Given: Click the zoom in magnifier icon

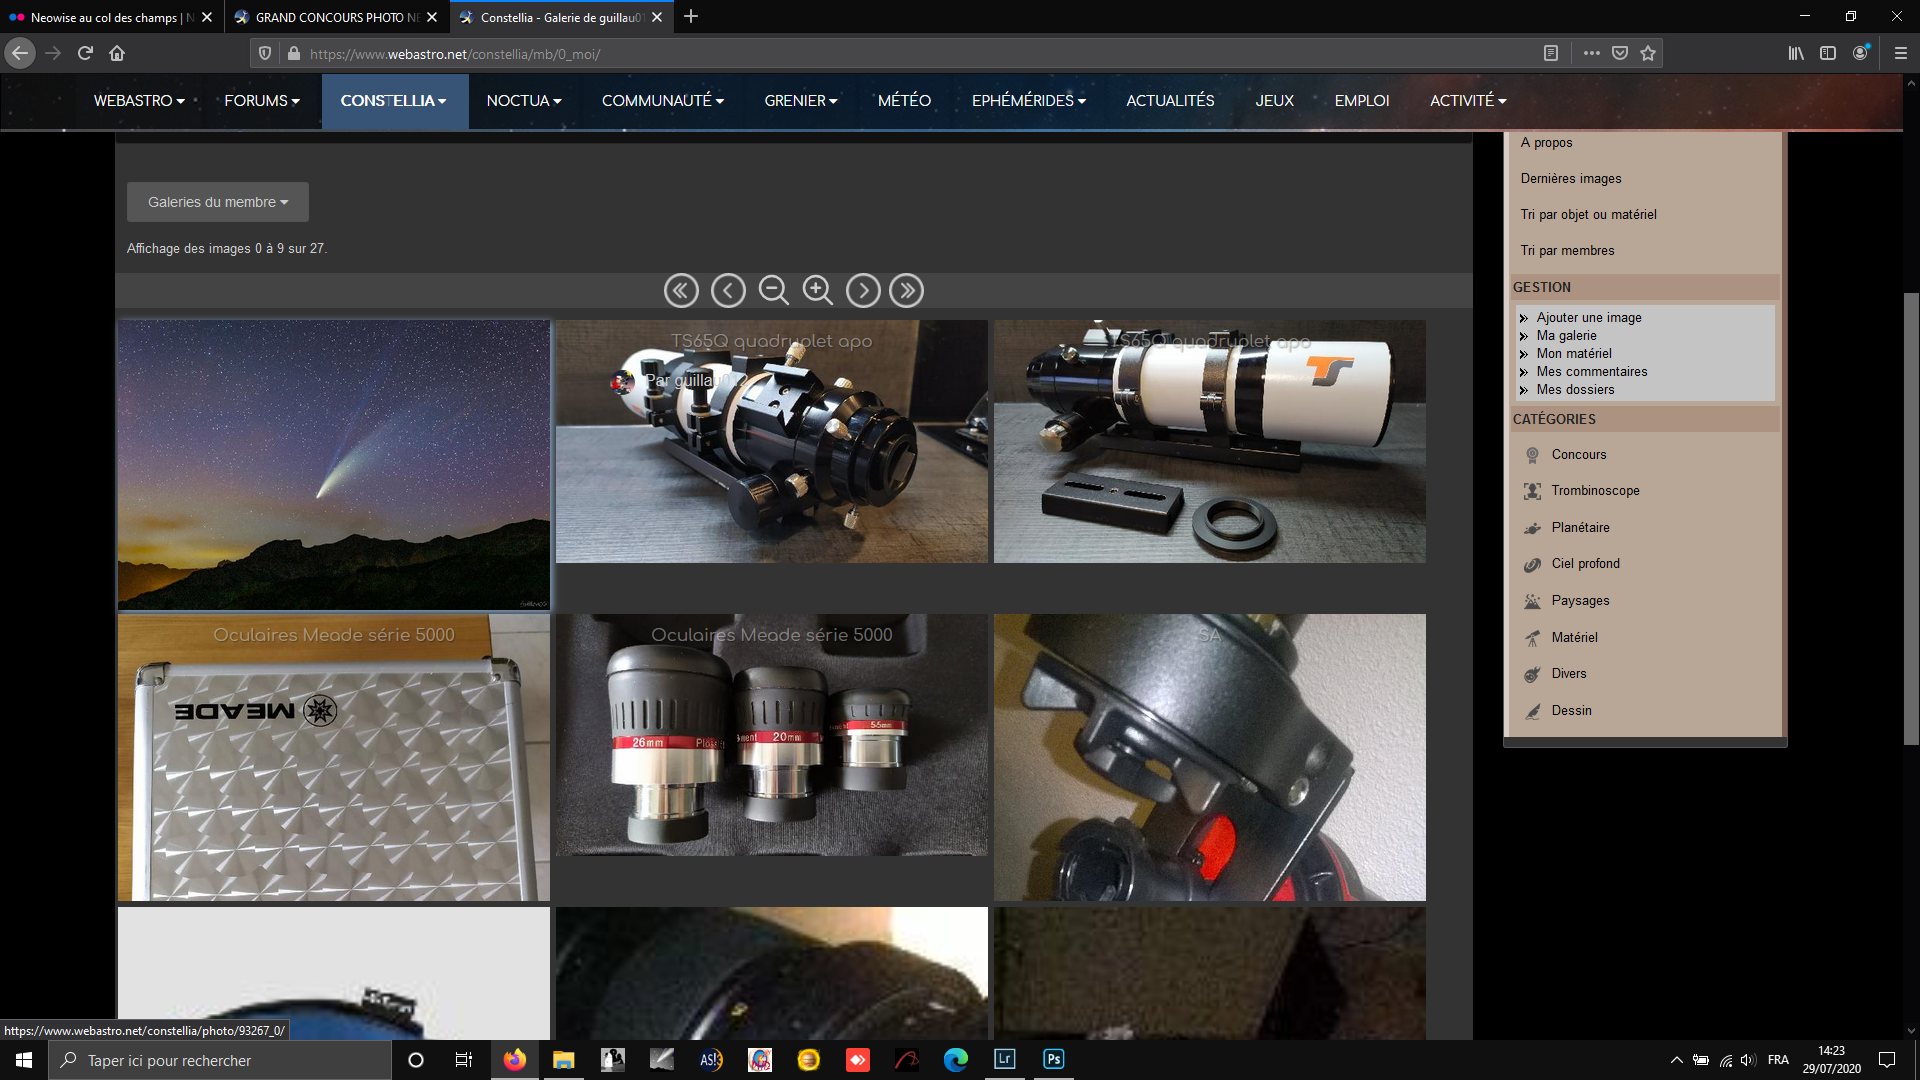Looking at the screenshot, I should (x=818, y=291).
